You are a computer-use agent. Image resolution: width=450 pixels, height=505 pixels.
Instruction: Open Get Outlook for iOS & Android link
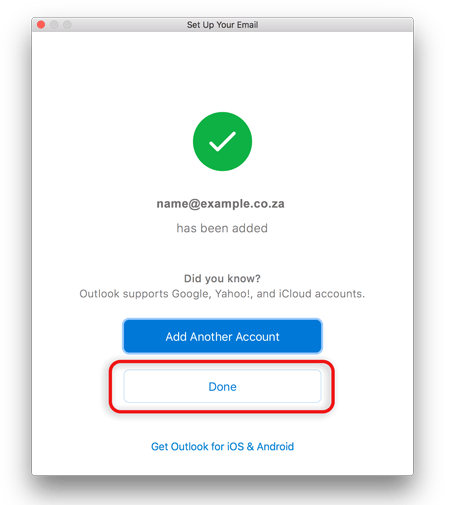point(222,446)
